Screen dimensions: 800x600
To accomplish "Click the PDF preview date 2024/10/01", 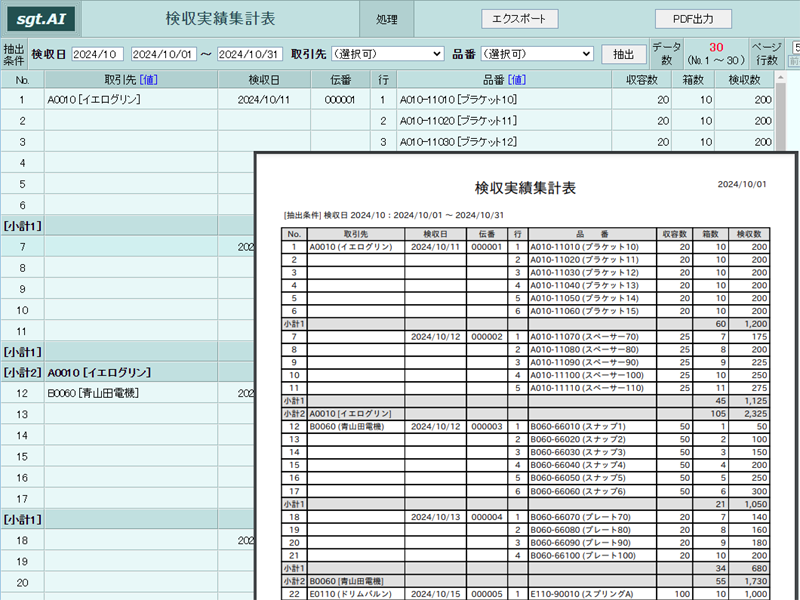I will (x=742, y=184).
